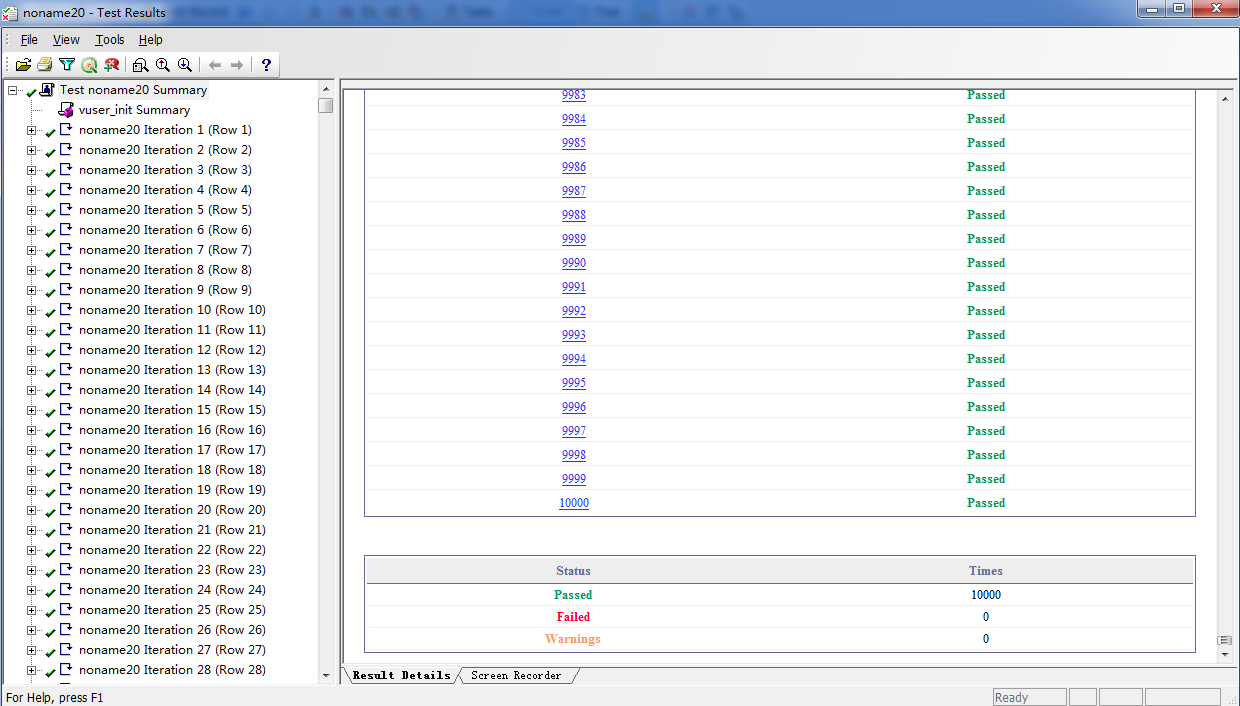Viewport: 1240px width, 706px height.
Task: Click the Test noname20 Summary icon
Action: 47,90
